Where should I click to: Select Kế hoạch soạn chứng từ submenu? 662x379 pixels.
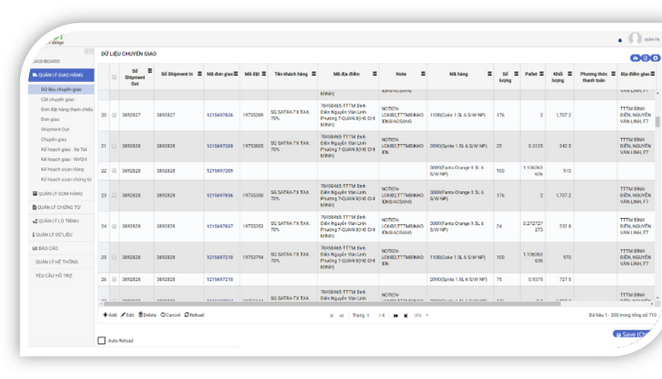[66, 179]
